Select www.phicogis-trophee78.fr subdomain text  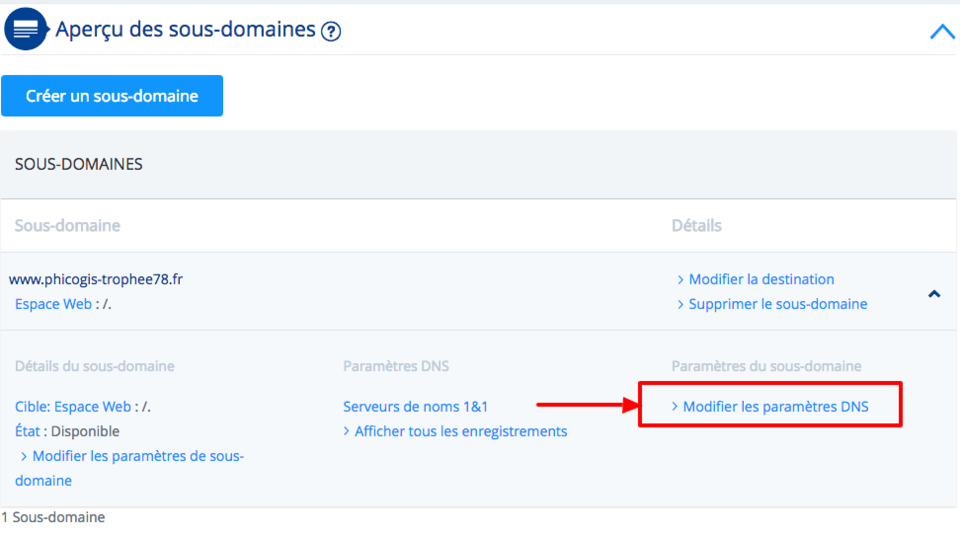pos(96,279)
